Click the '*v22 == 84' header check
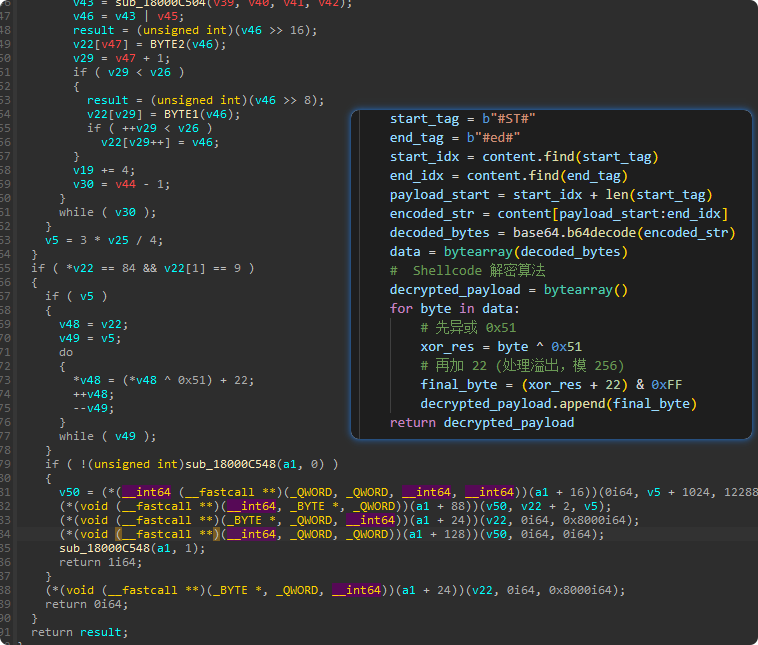 pos(102,268)
